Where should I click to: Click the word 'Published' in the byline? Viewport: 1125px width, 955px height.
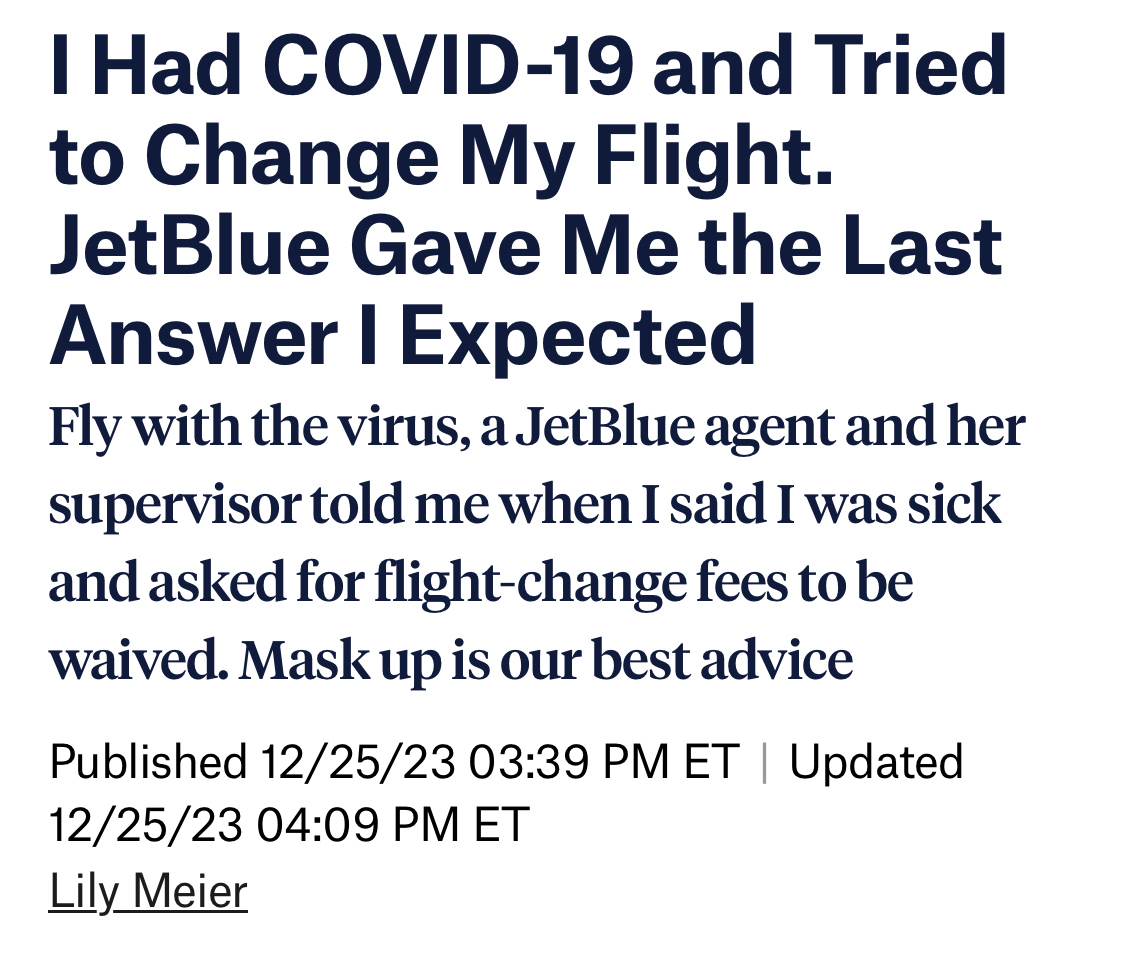coord(148,762)
